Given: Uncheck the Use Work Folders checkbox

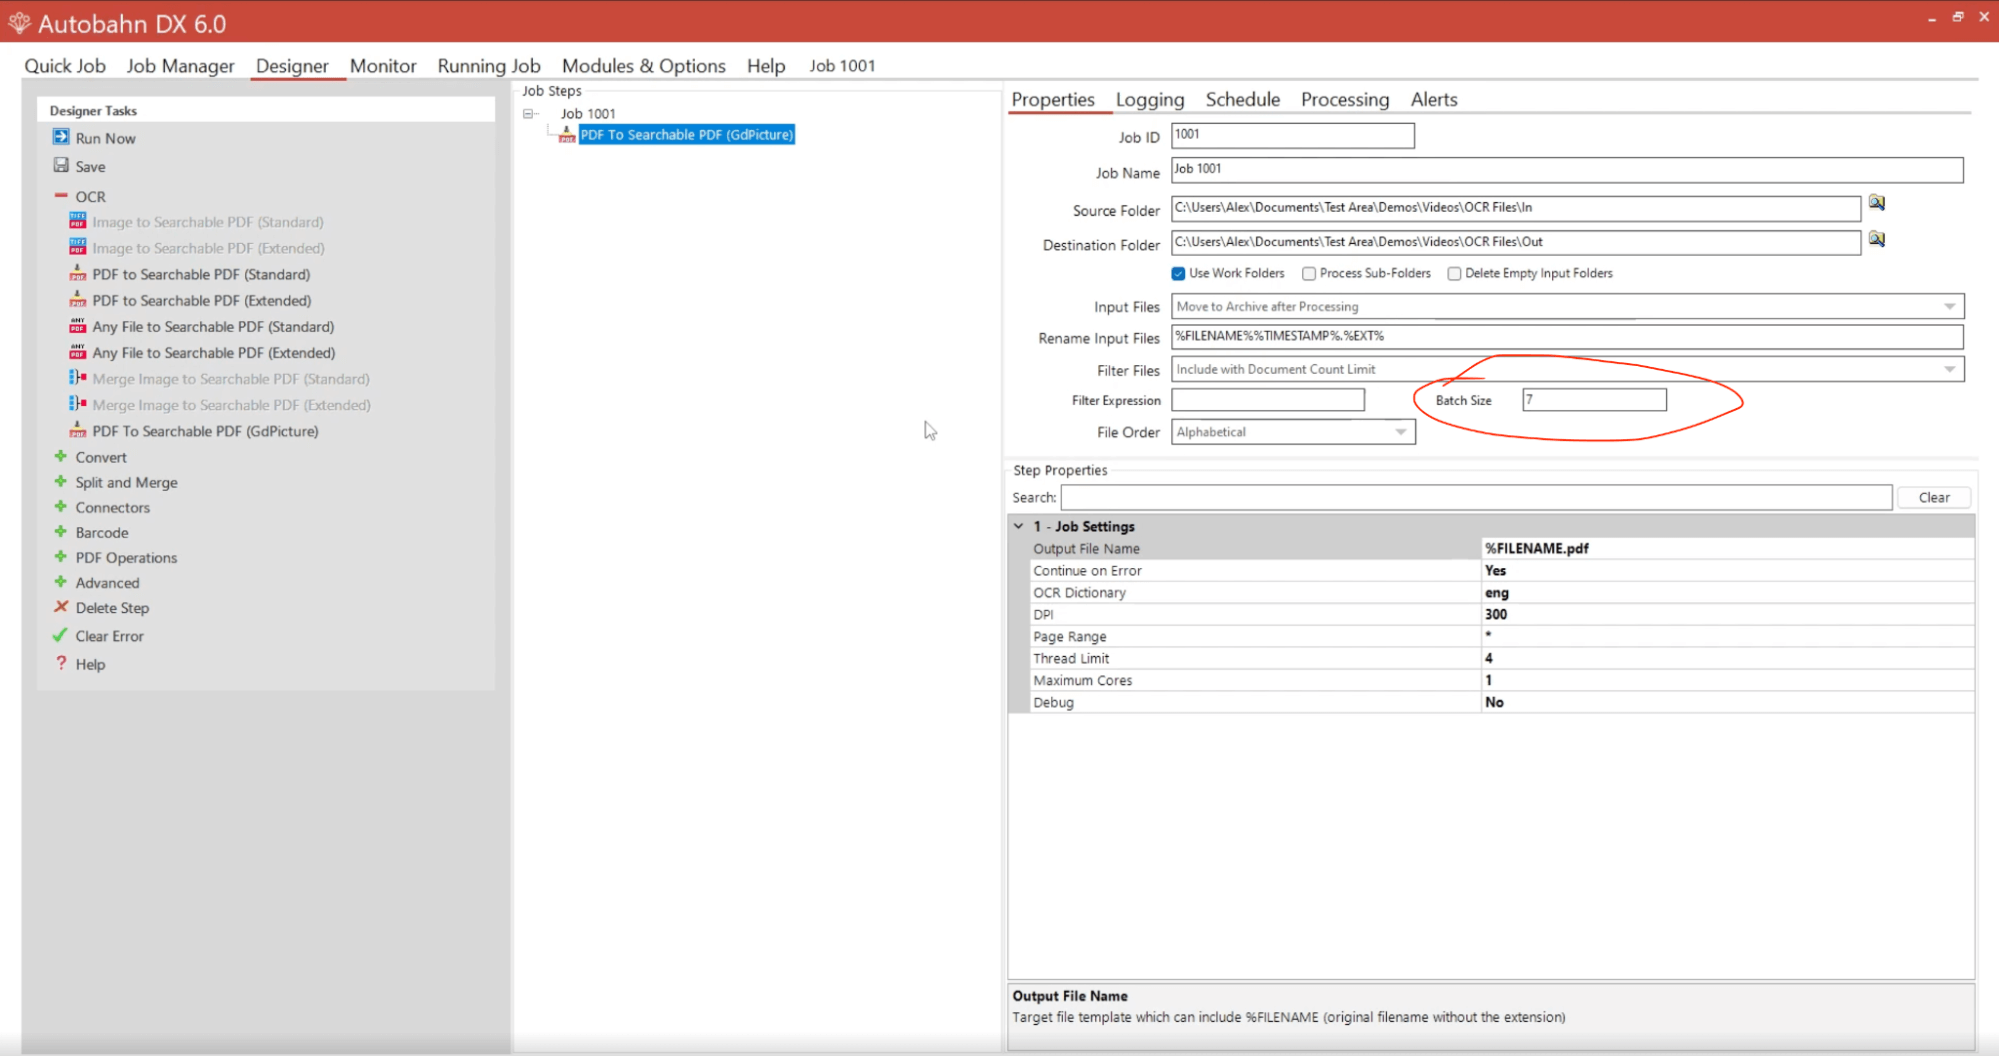Looking at the screenshot, I should click(1178, 274).
